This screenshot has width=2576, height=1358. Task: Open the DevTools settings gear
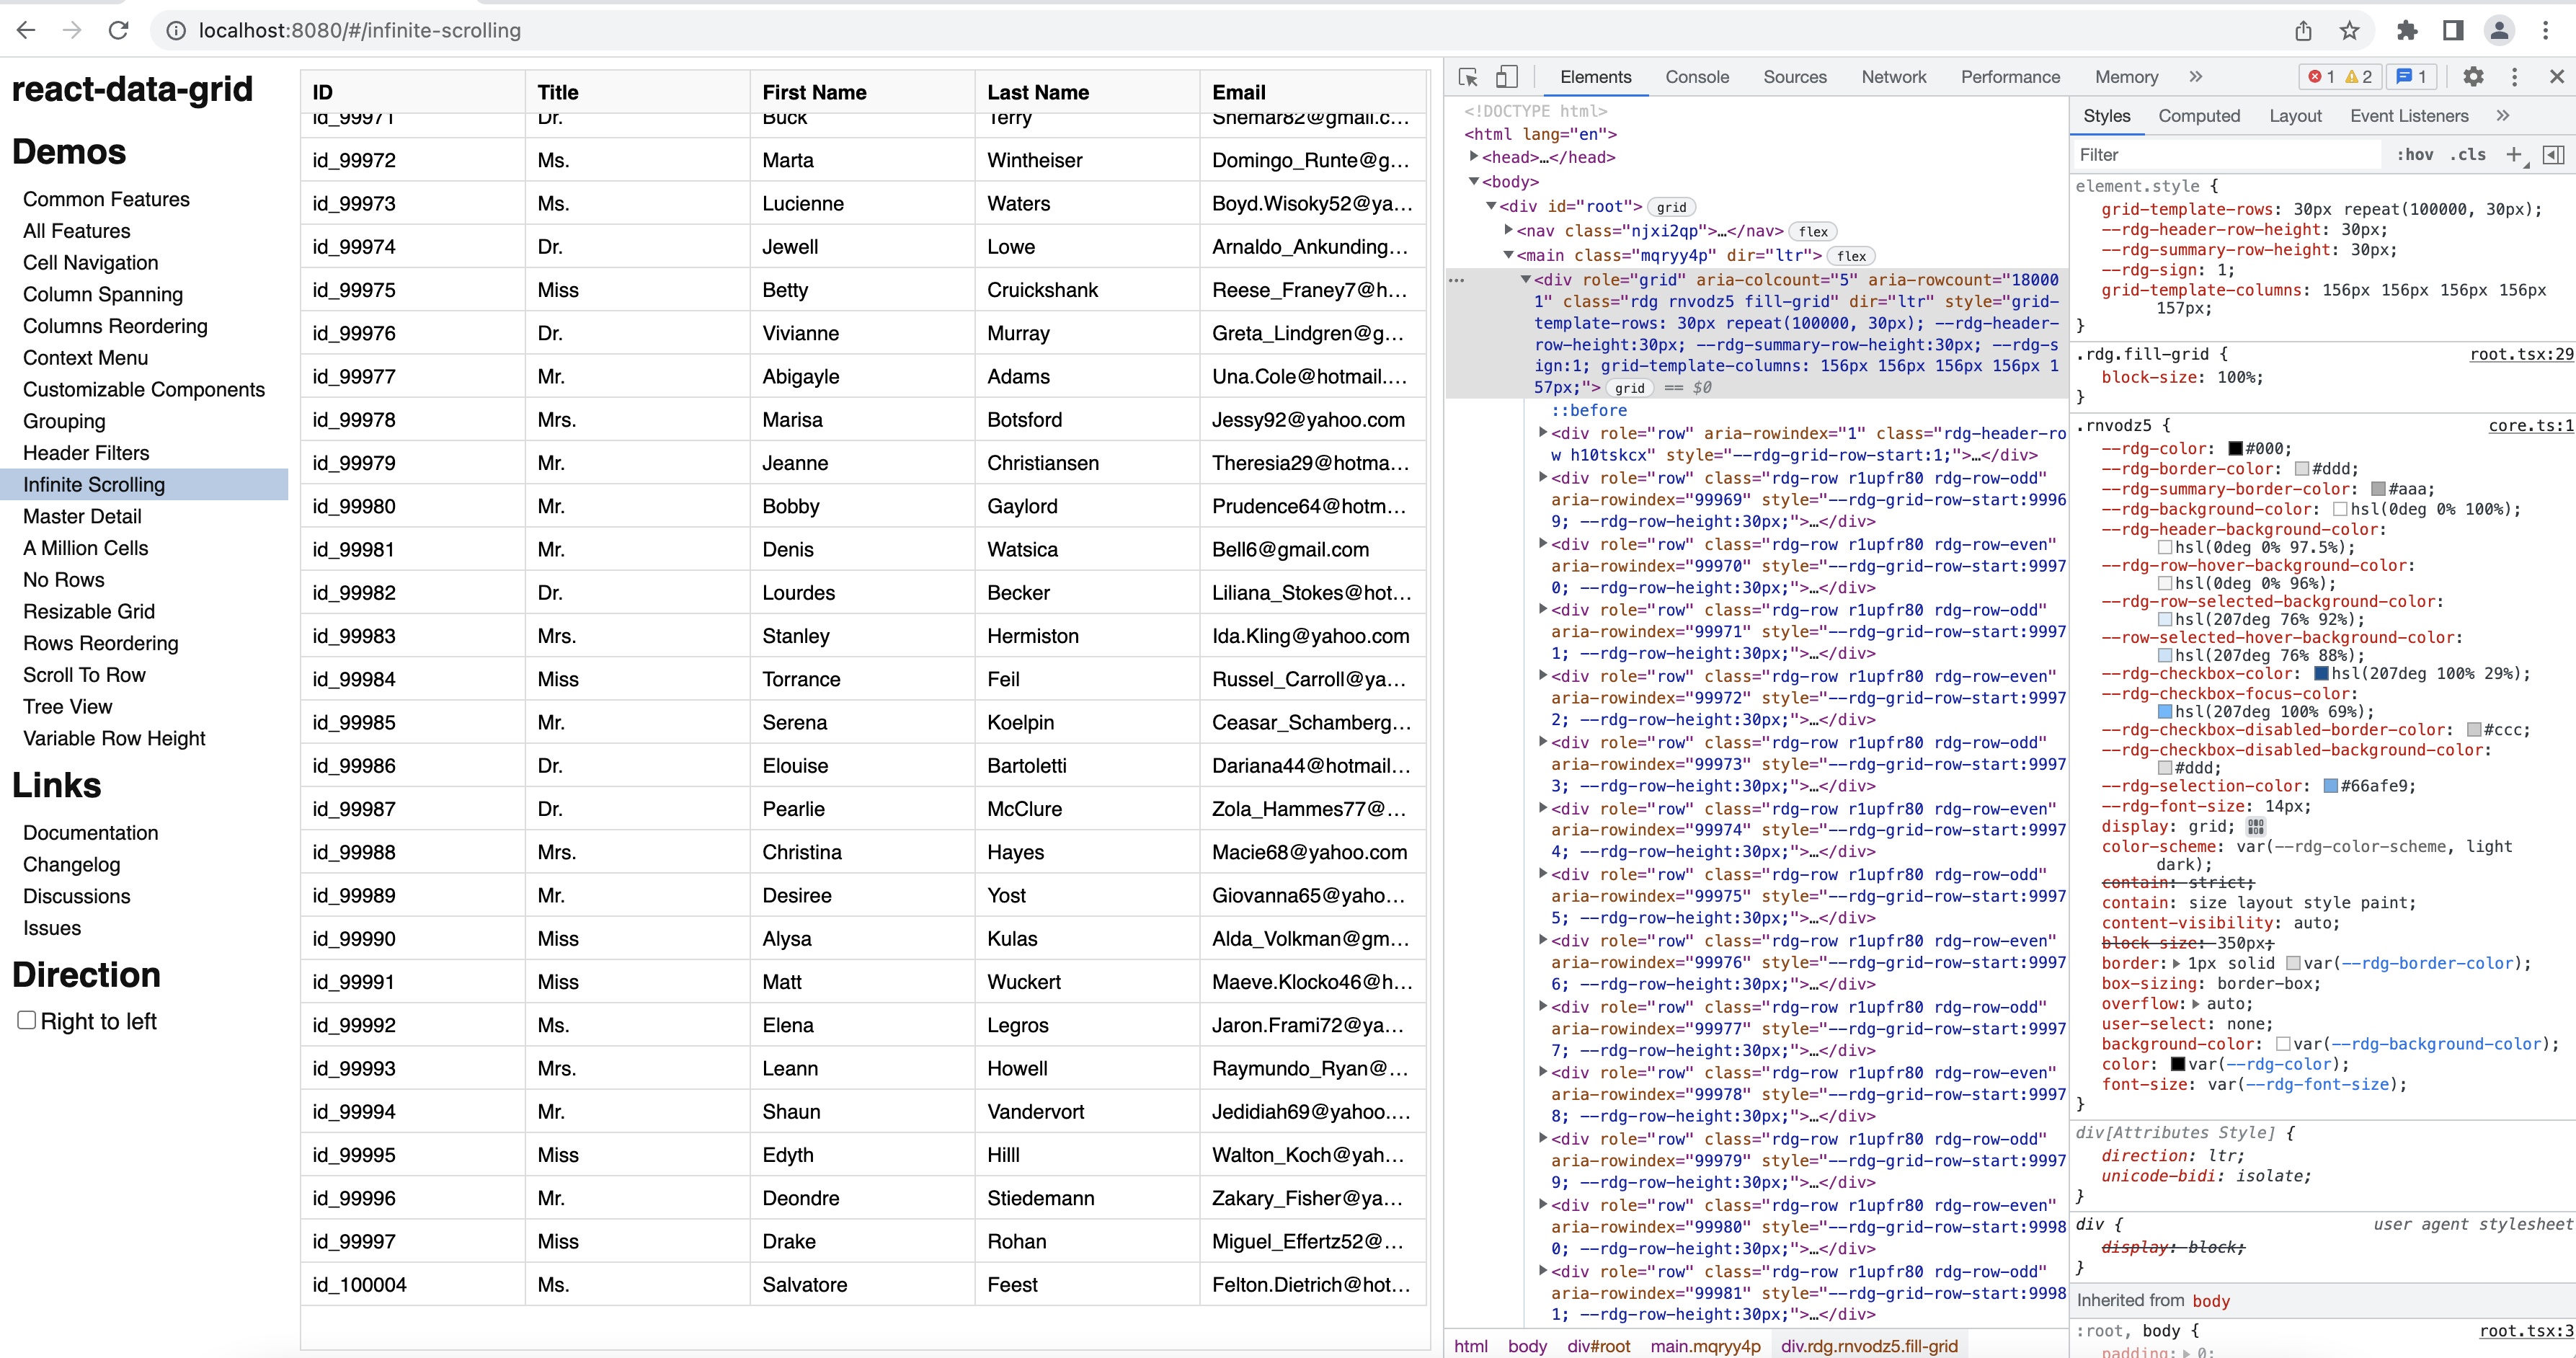2474,76
